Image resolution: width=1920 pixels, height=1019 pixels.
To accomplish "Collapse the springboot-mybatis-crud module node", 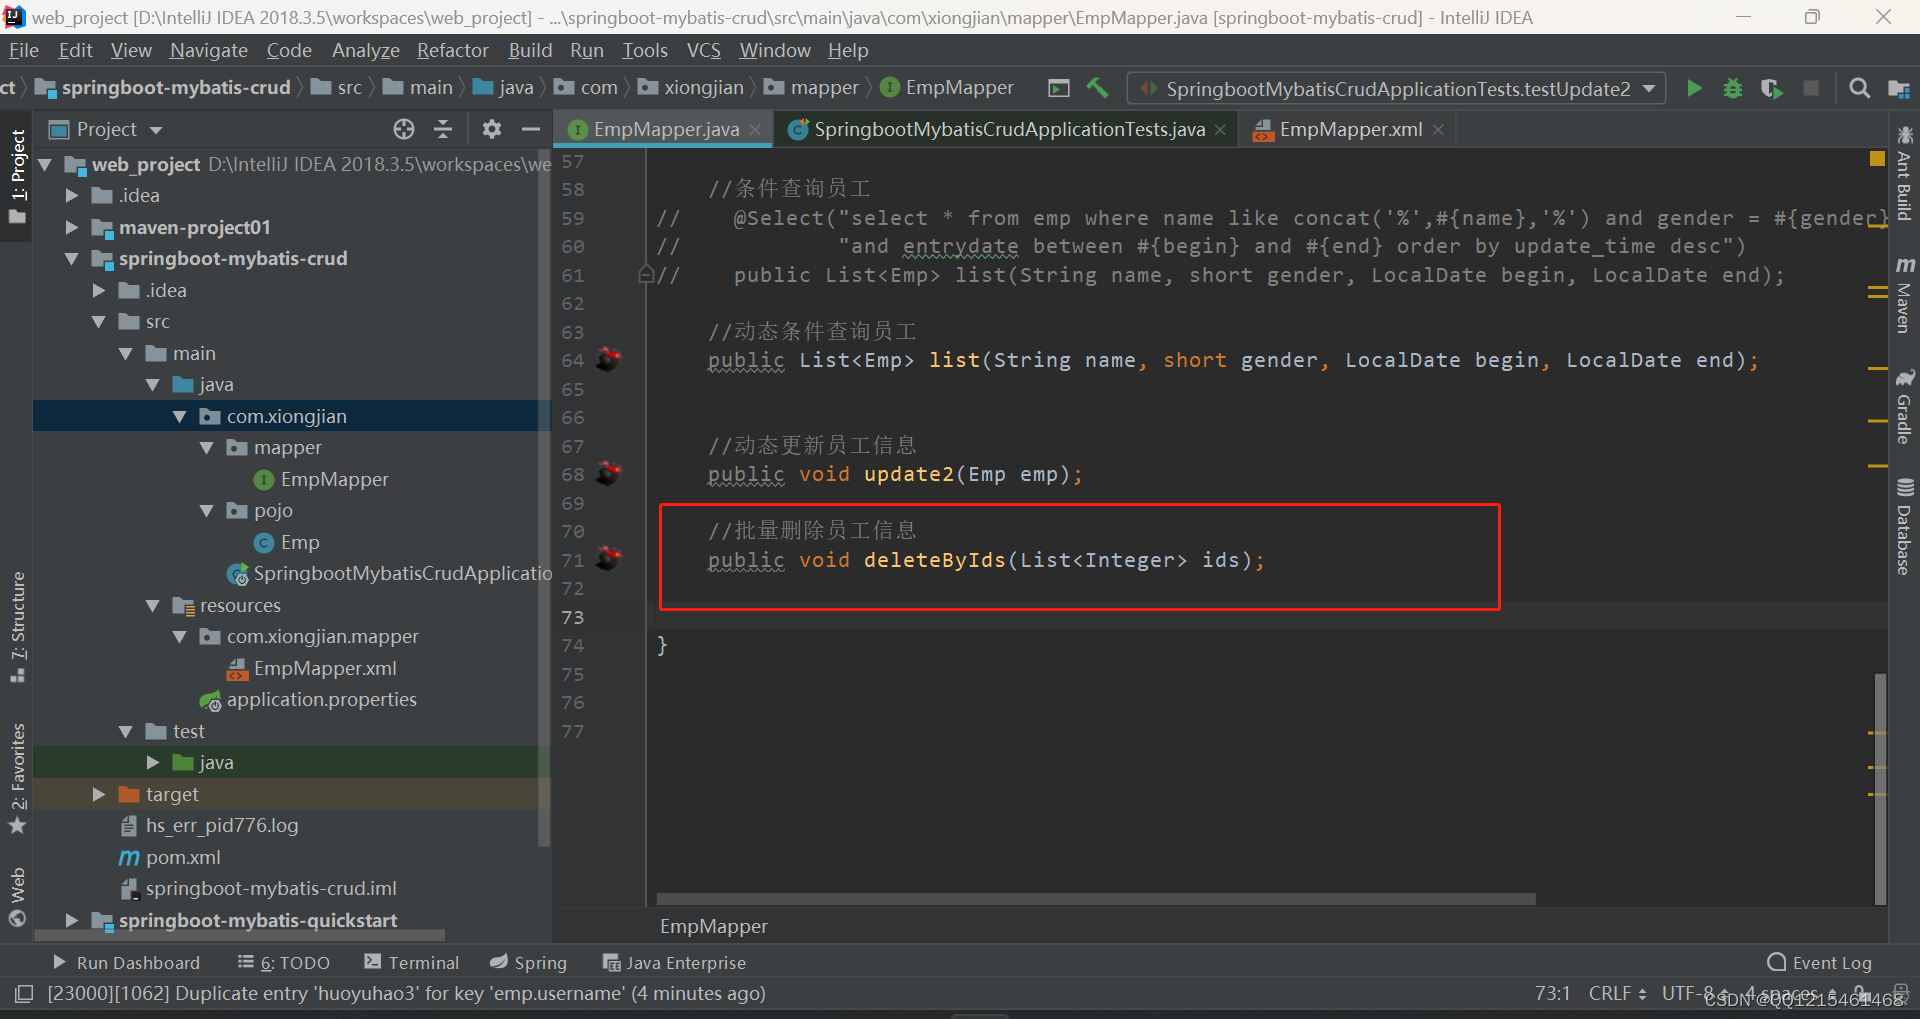I will (x=71, y=258).
